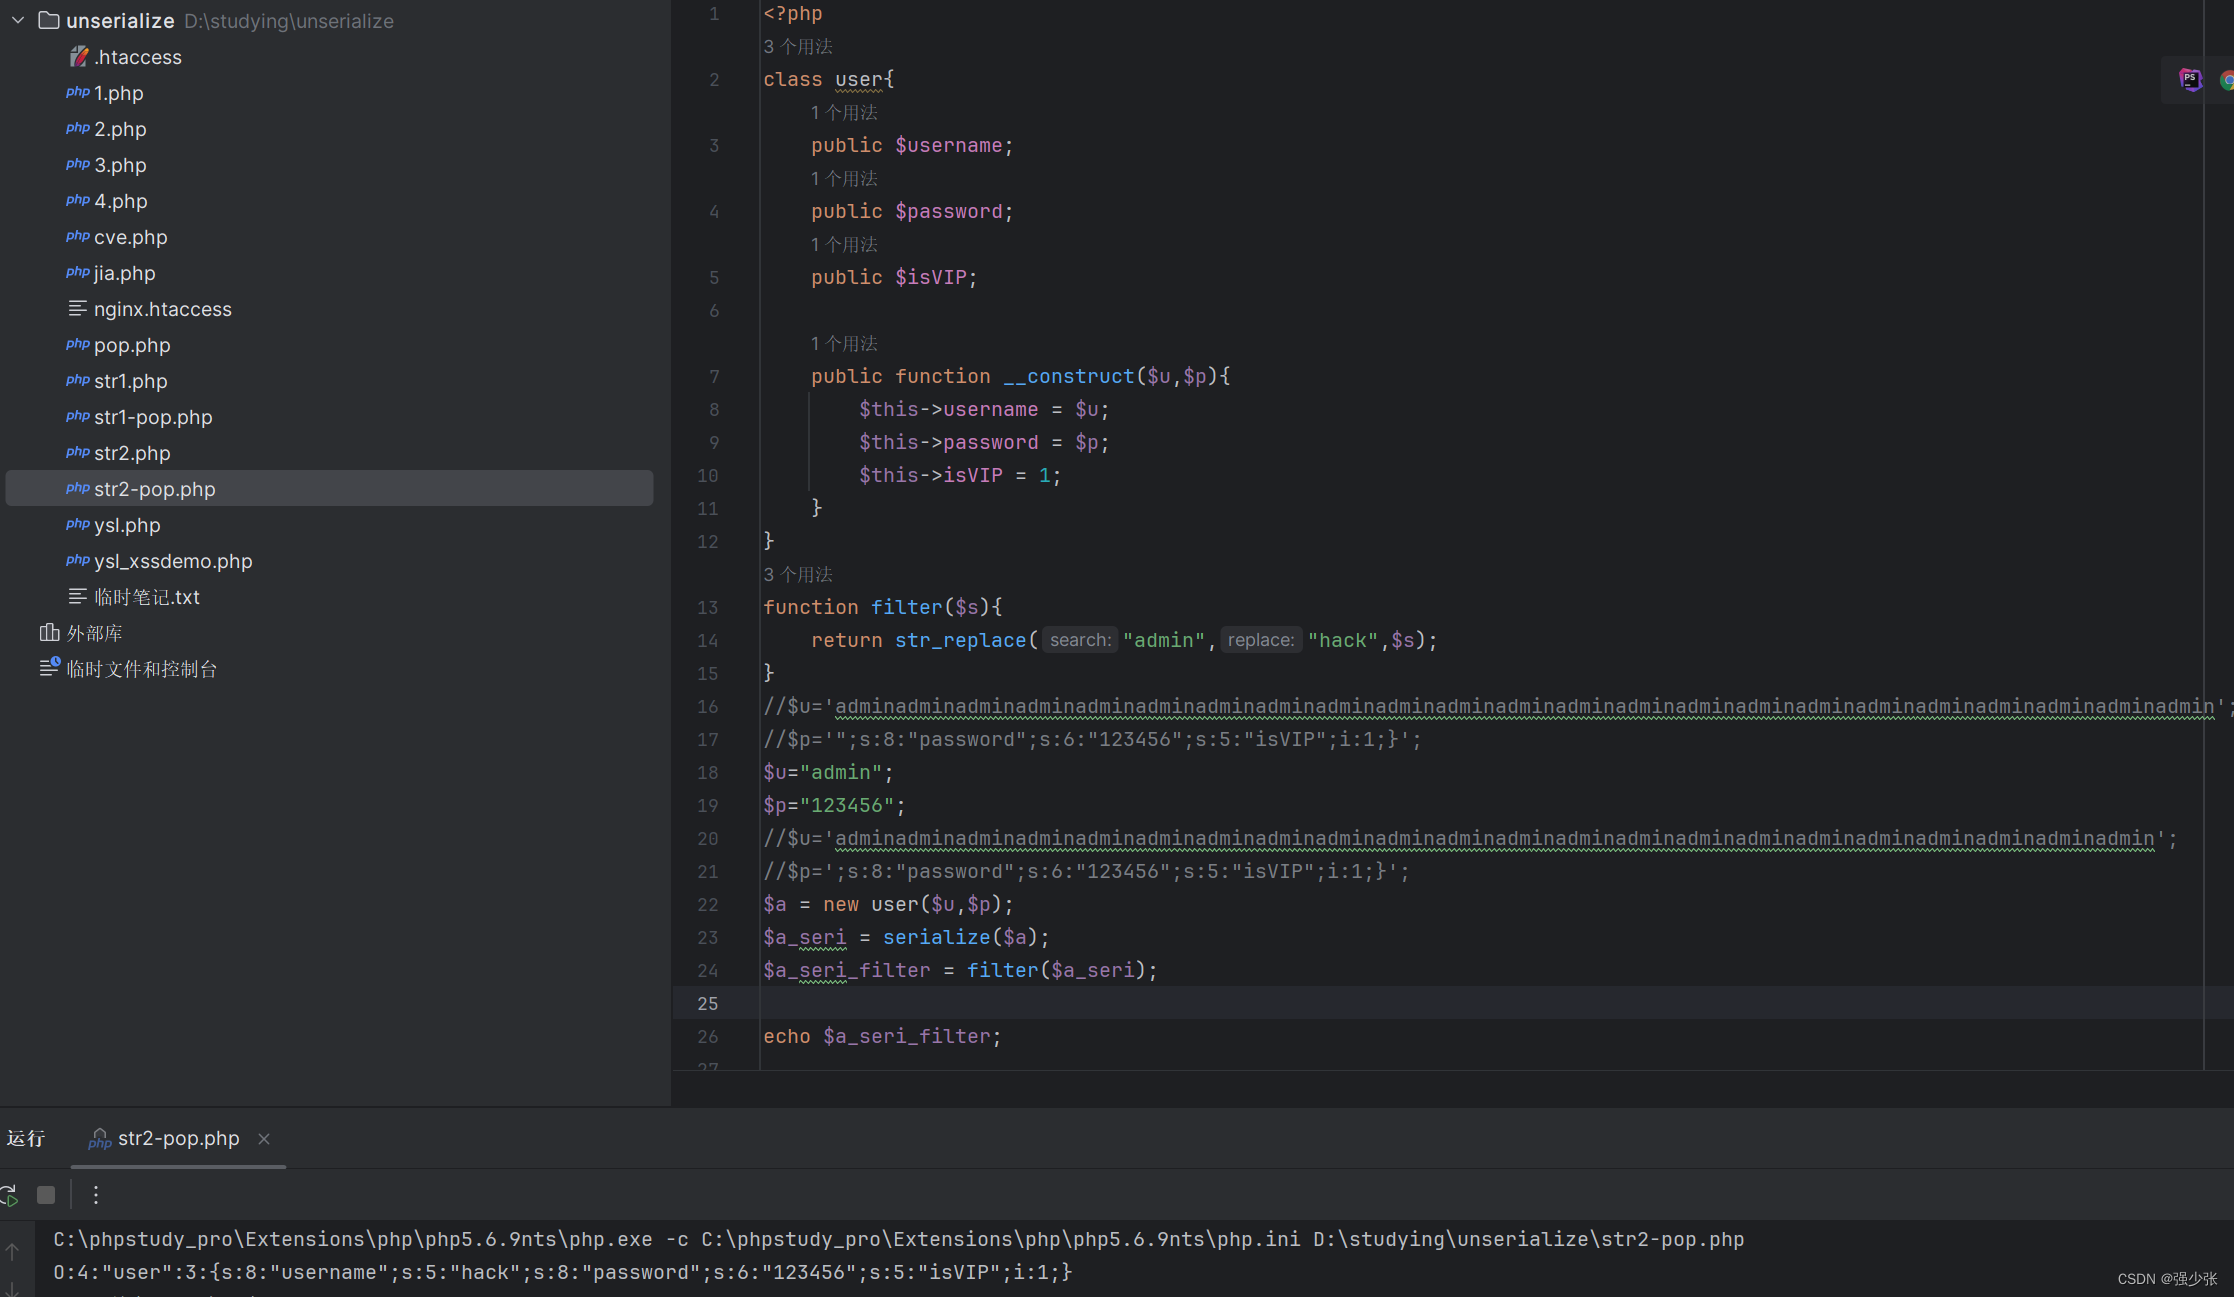Rerun the str2-pop.php script
Viewport: 2234px width, 1297px height.
click(x=9, y=1195)
